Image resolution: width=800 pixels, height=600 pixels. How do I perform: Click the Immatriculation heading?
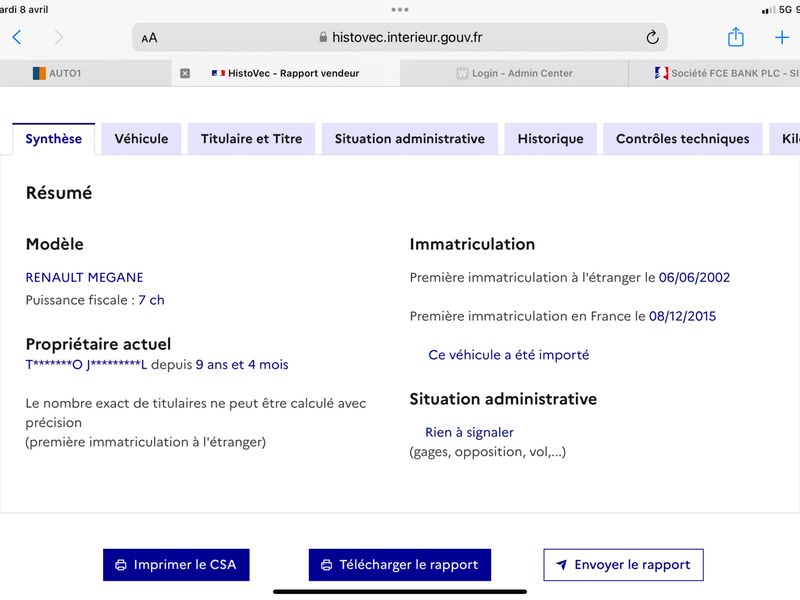point(472,244)
